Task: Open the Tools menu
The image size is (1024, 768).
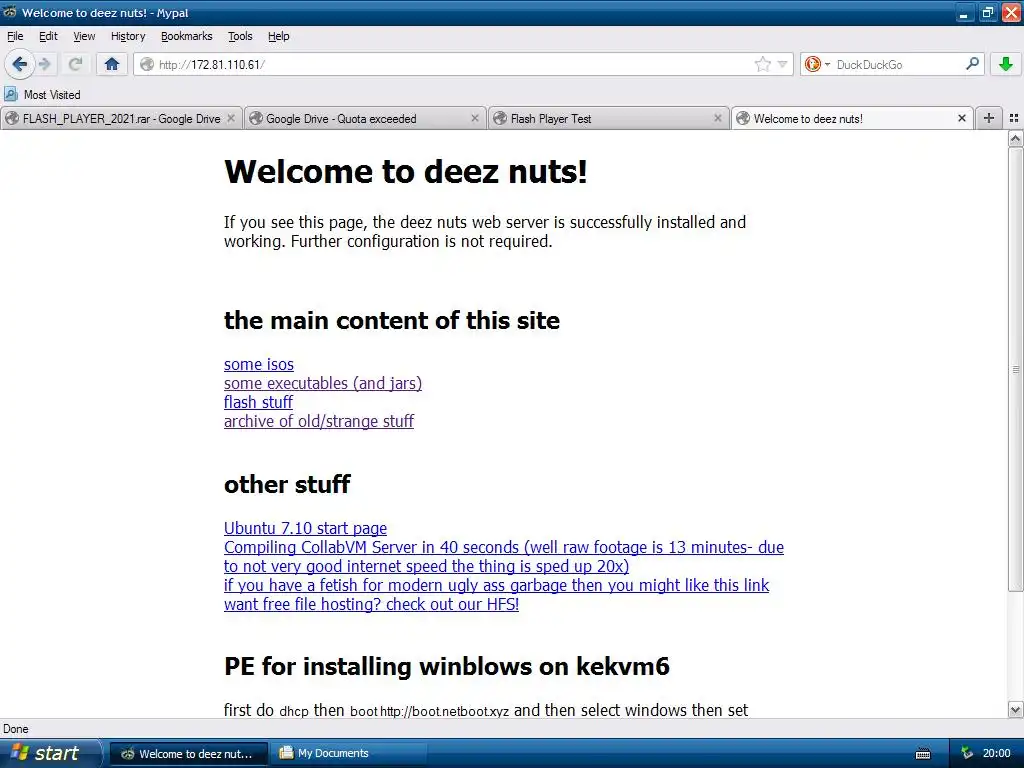Action: point(240,36)
